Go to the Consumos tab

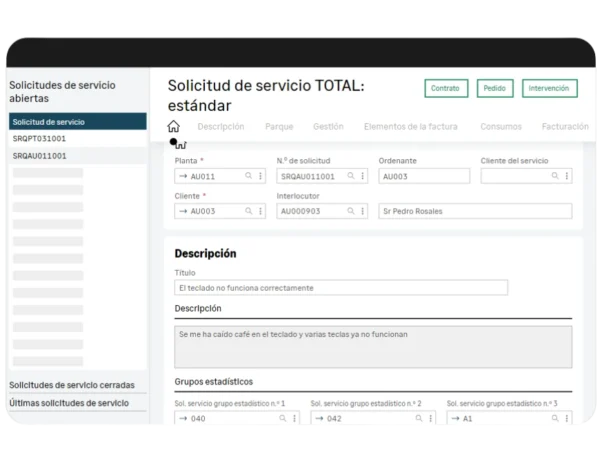point(500,127)
